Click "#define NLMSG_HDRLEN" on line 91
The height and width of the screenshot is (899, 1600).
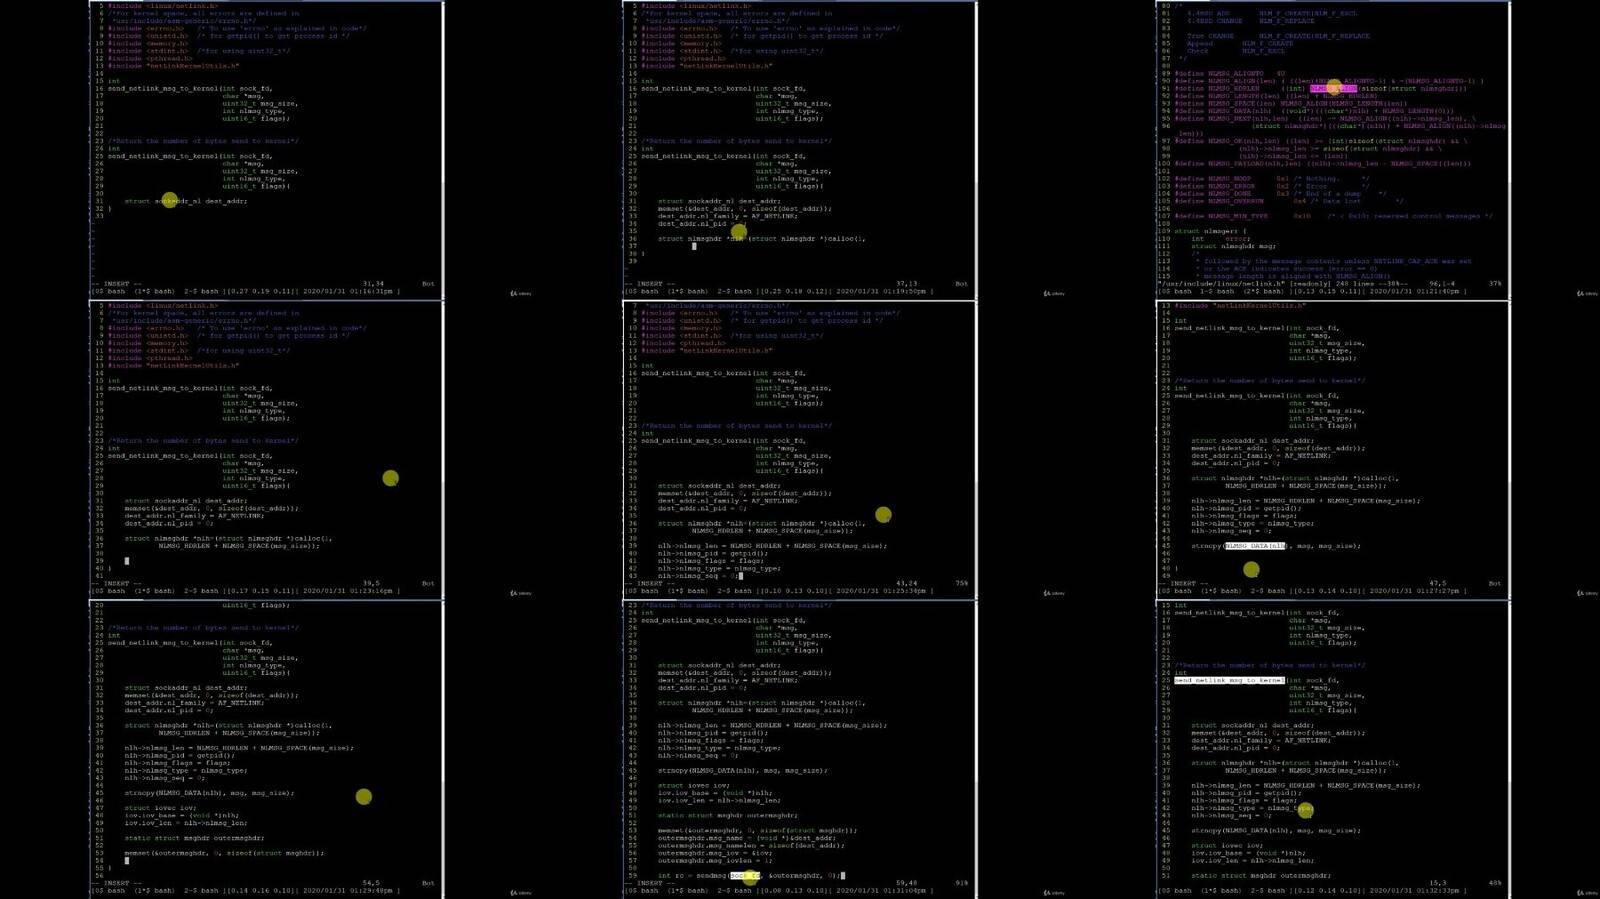(1217, 89)
